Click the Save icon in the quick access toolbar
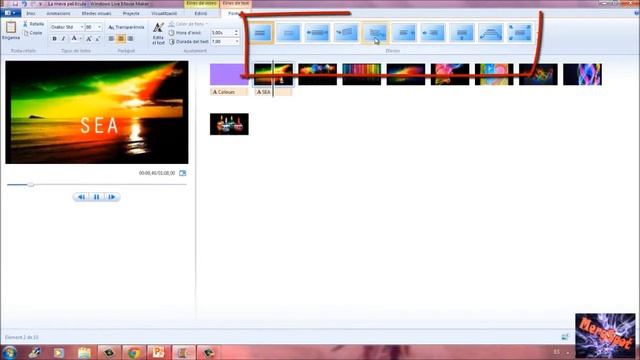Viewport: 640px width, 360px height. [x=16, y=4]
